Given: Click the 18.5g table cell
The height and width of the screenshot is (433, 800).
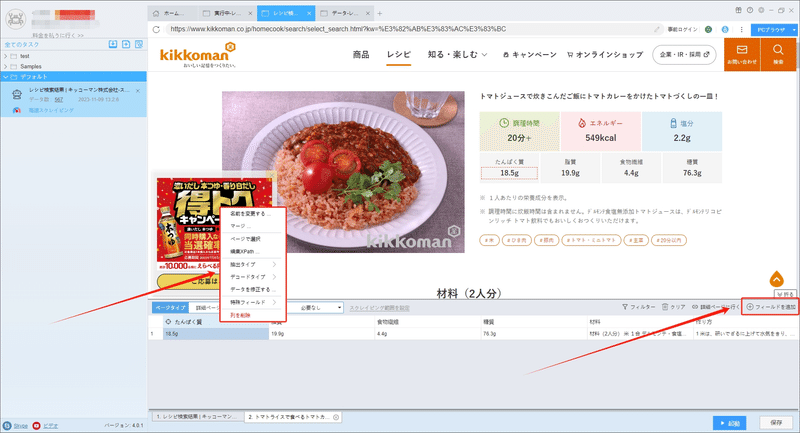Looking at the screenshot, I should (x=216, y=334).
